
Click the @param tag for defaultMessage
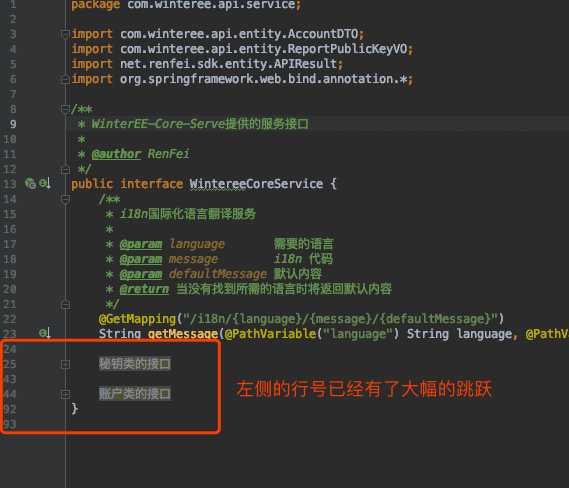click(x=141, y=274)
